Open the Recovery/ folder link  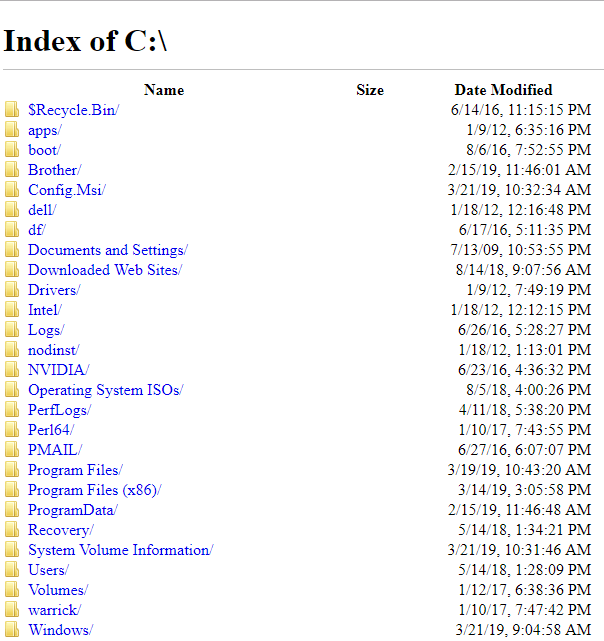(x=61, y=530)
